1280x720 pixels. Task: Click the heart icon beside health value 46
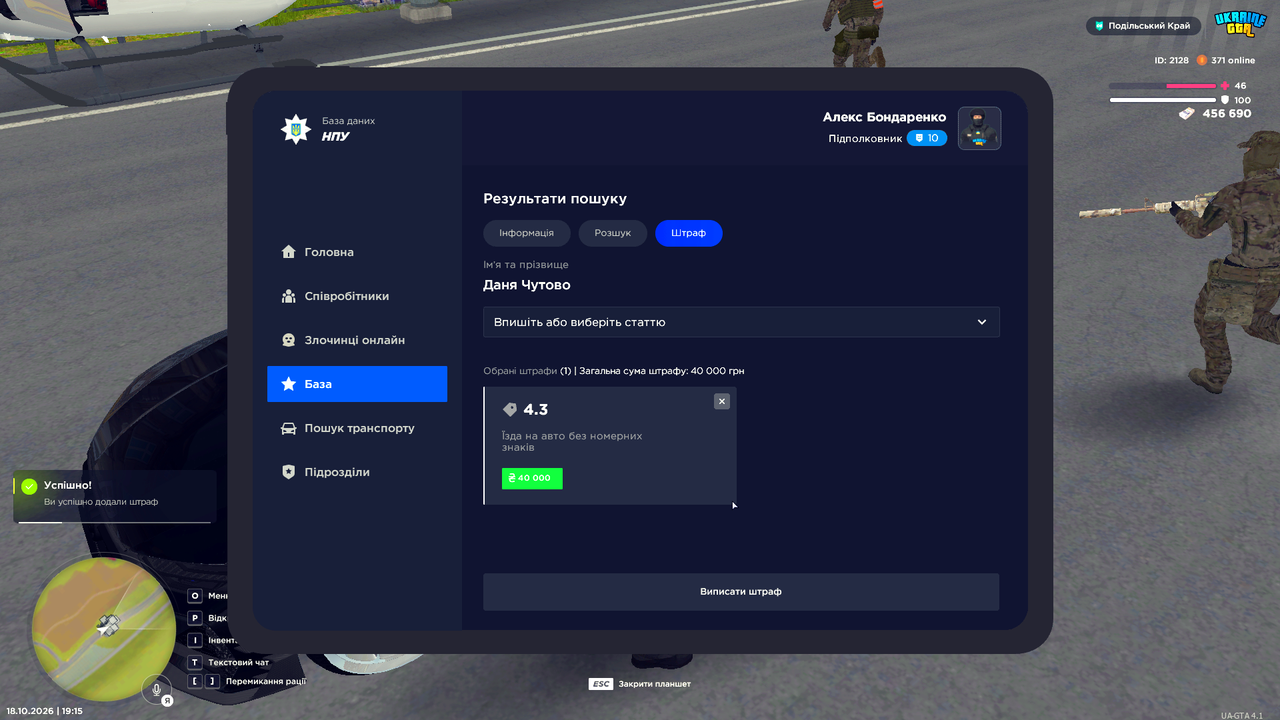pyautogui.click(x=1223, y=86)
